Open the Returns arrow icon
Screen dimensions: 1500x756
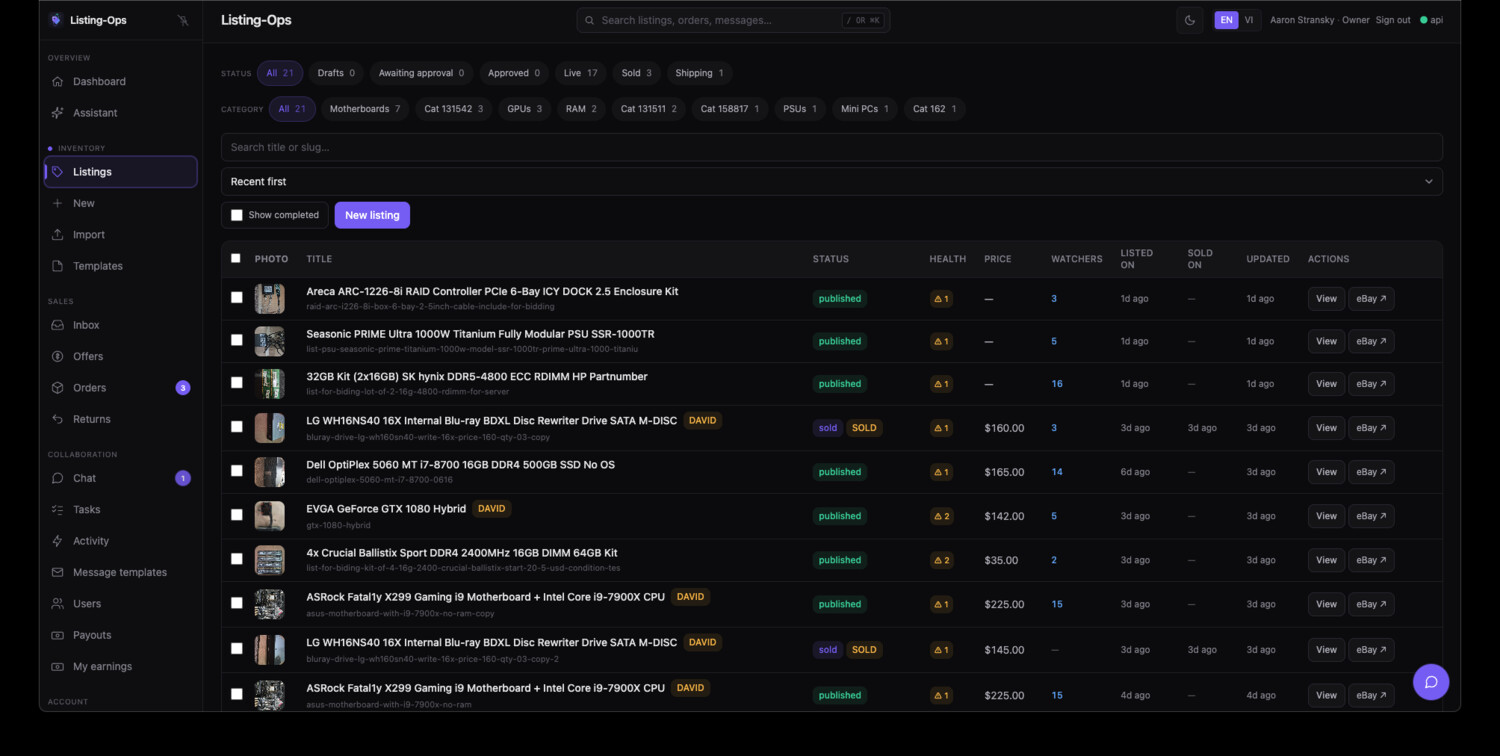(x=58, y=419)
